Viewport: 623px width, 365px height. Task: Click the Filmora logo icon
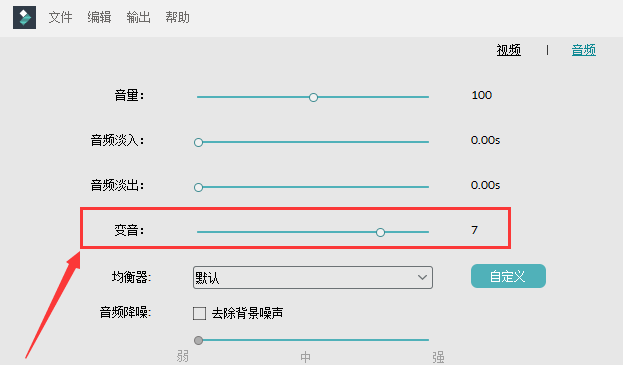coord(24,17)
